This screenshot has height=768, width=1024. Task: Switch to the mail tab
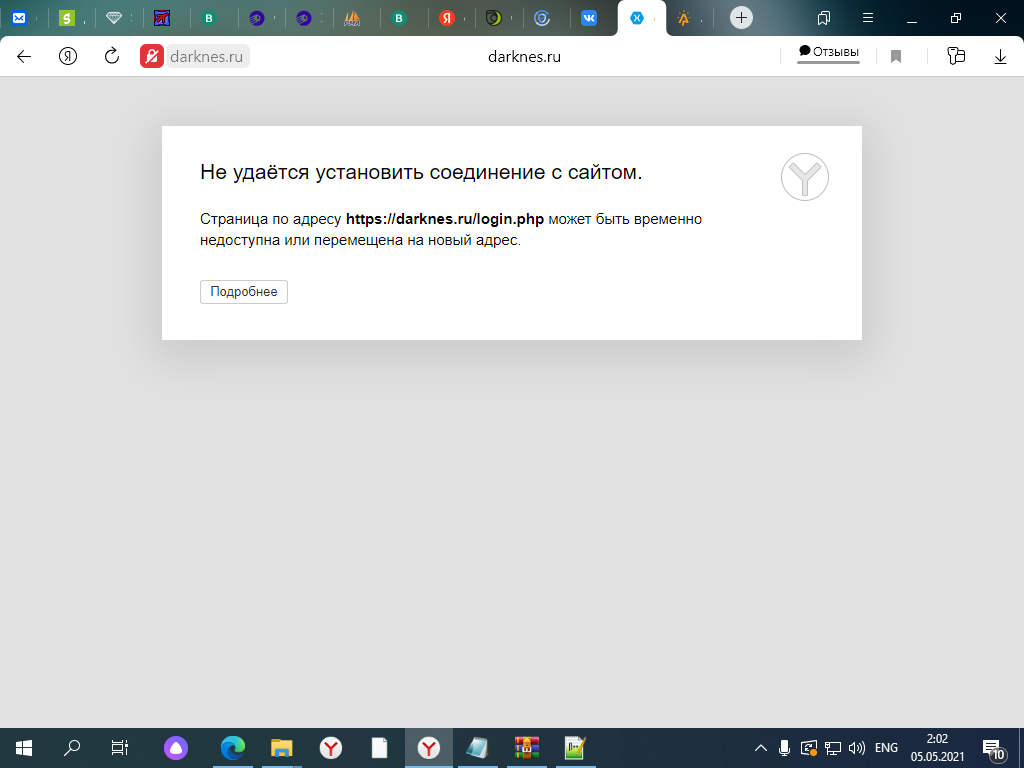(x=19, y=18)
